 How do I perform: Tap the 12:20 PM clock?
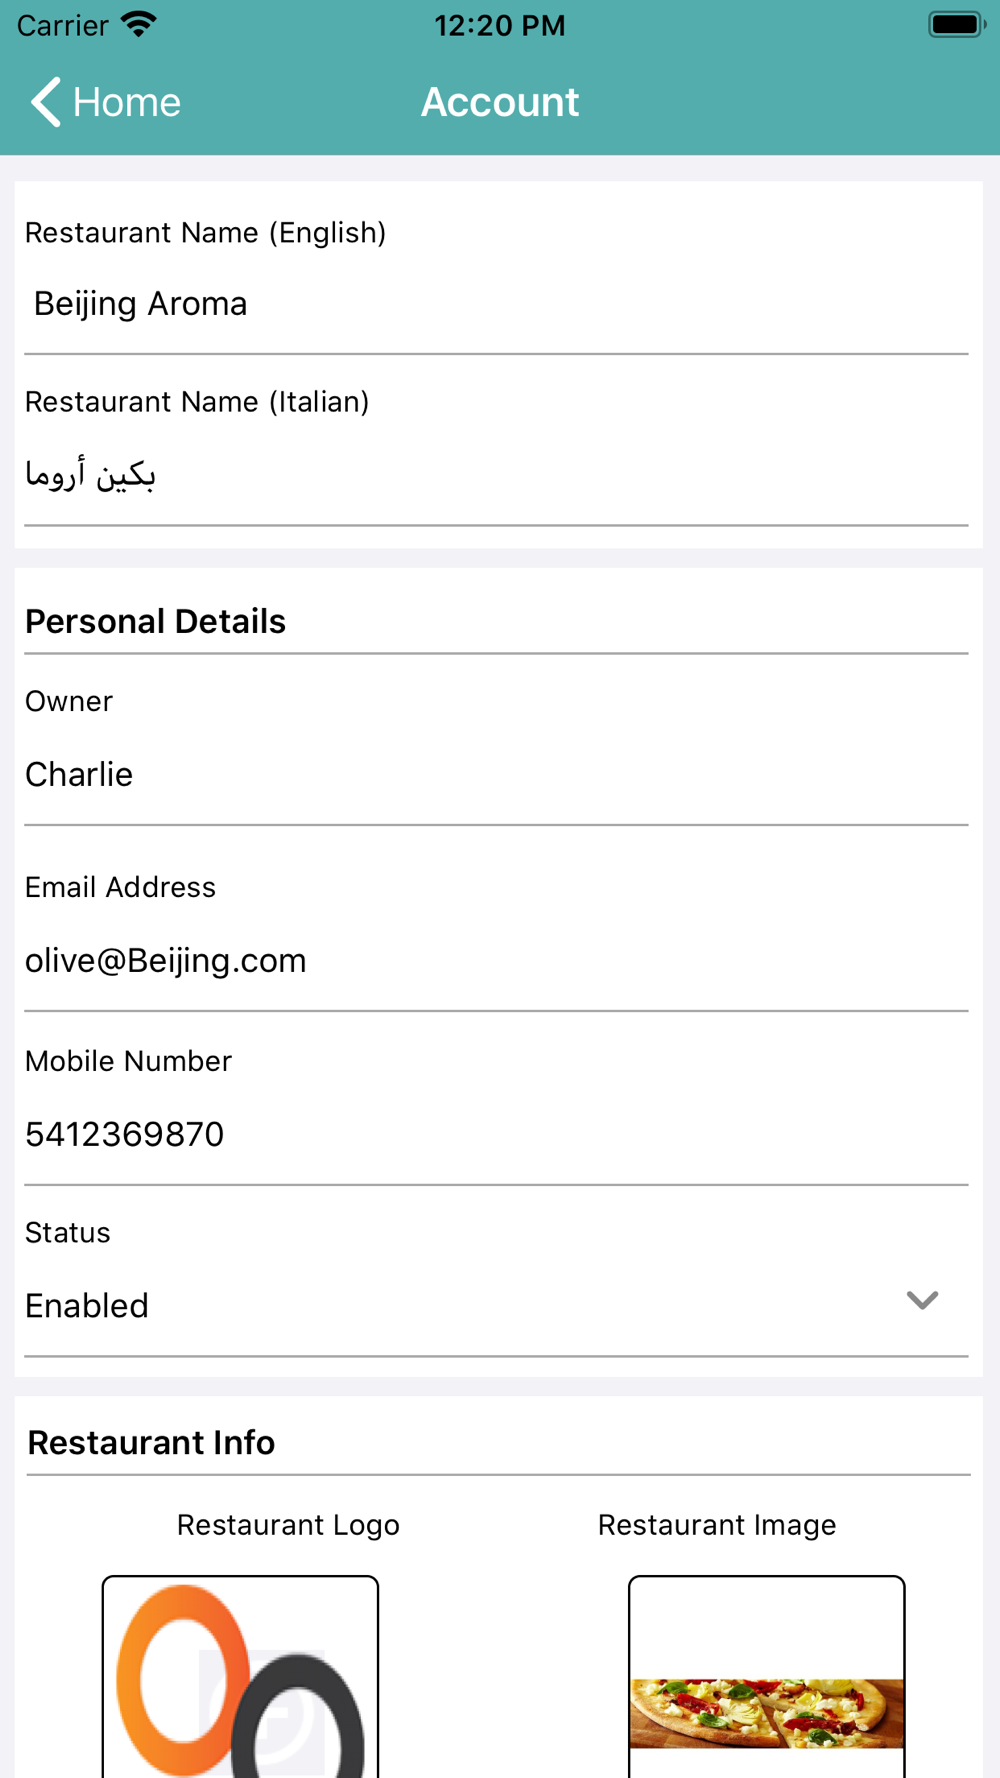pos(500,25)
